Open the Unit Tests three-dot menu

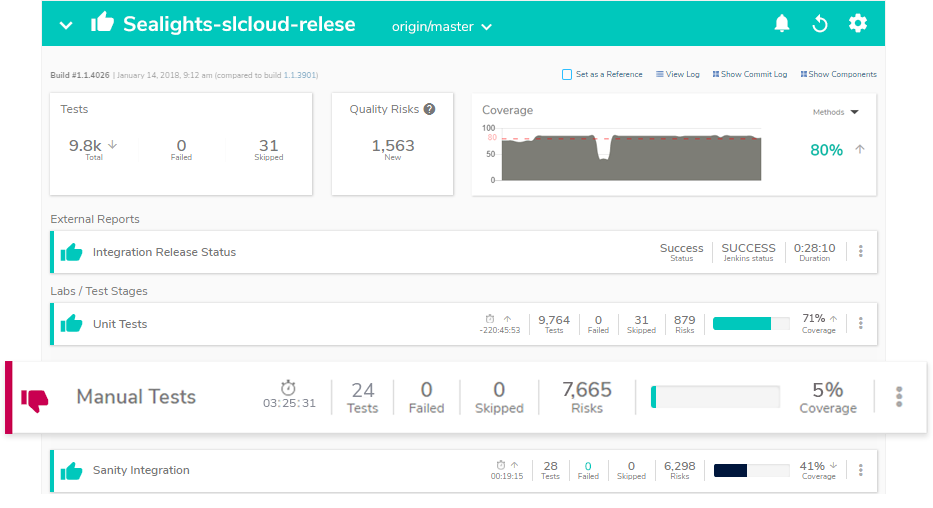click(x=860, y=323)
